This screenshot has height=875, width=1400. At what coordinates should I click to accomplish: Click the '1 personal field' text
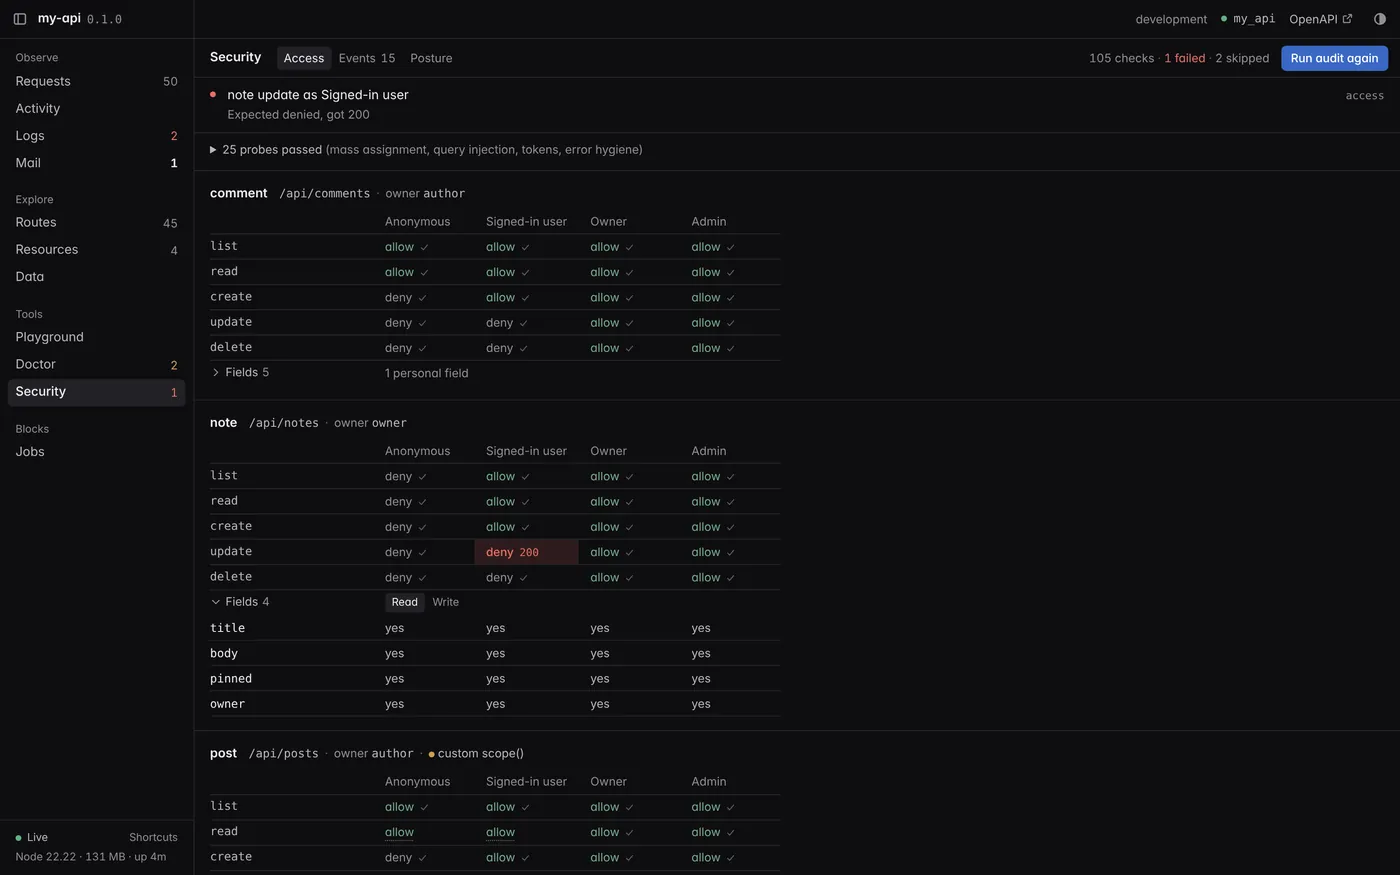427,373
